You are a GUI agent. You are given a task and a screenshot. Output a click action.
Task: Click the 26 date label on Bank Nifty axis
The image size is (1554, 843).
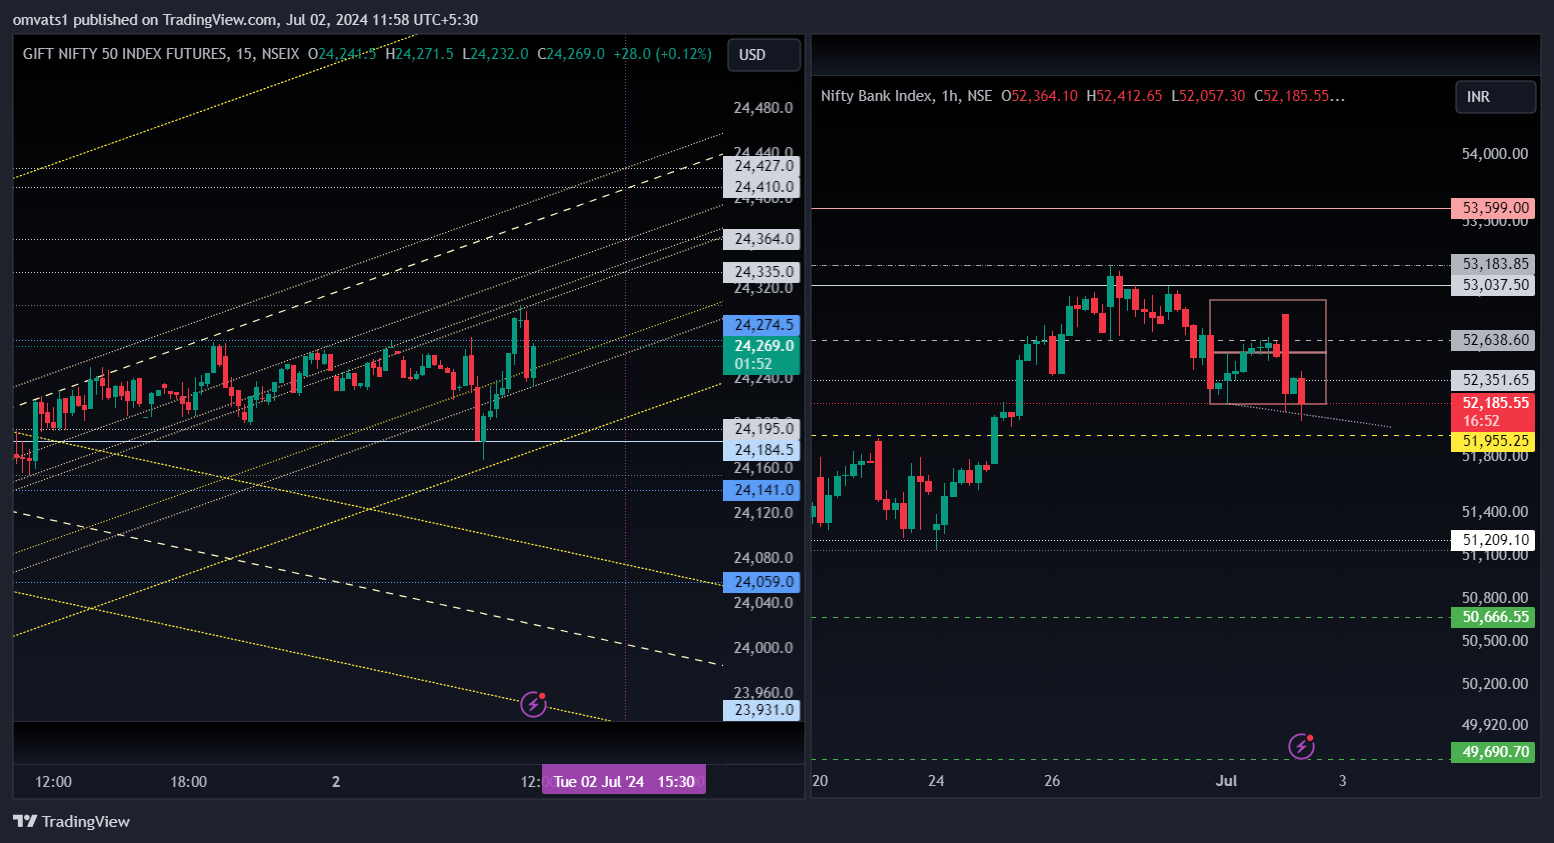tap(1052, 781)
